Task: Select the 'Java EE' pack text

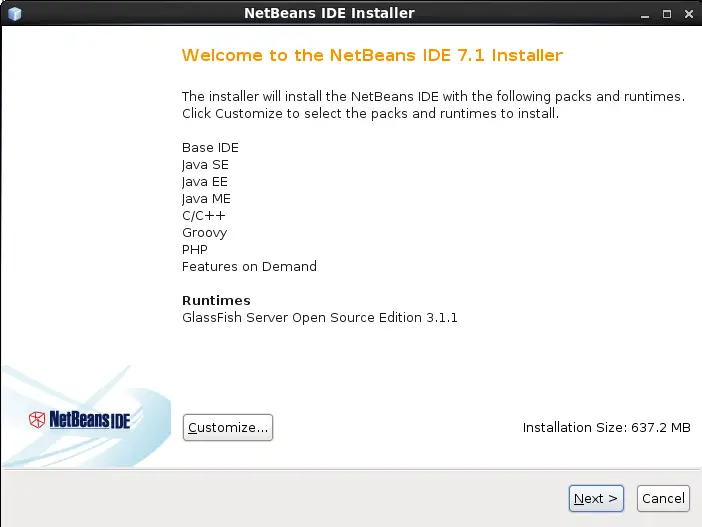Action: click(205, 182)
